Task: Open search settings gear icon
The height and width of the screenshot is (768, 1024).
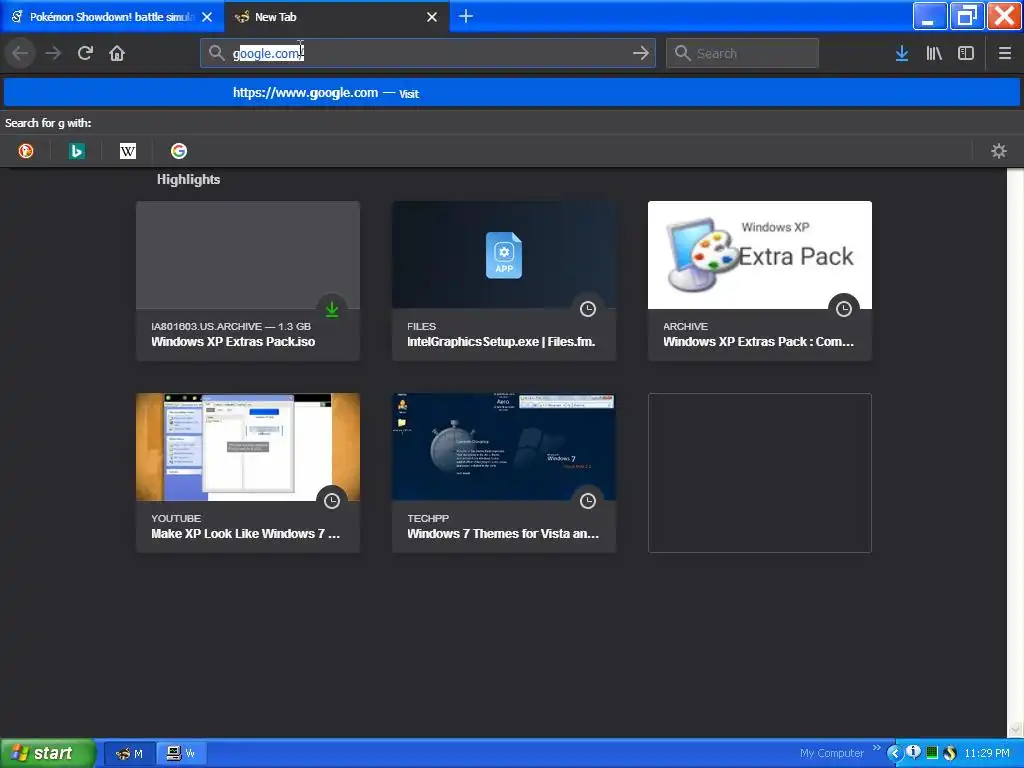Action: pyautogui.click(x=999, y=151)
